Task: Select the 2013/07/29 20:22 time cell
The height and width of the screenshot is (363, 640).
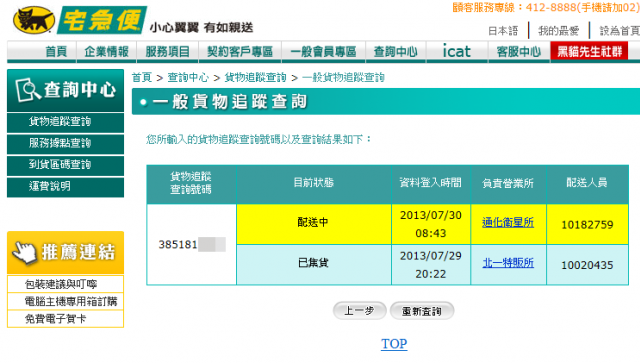Action: 431,265
